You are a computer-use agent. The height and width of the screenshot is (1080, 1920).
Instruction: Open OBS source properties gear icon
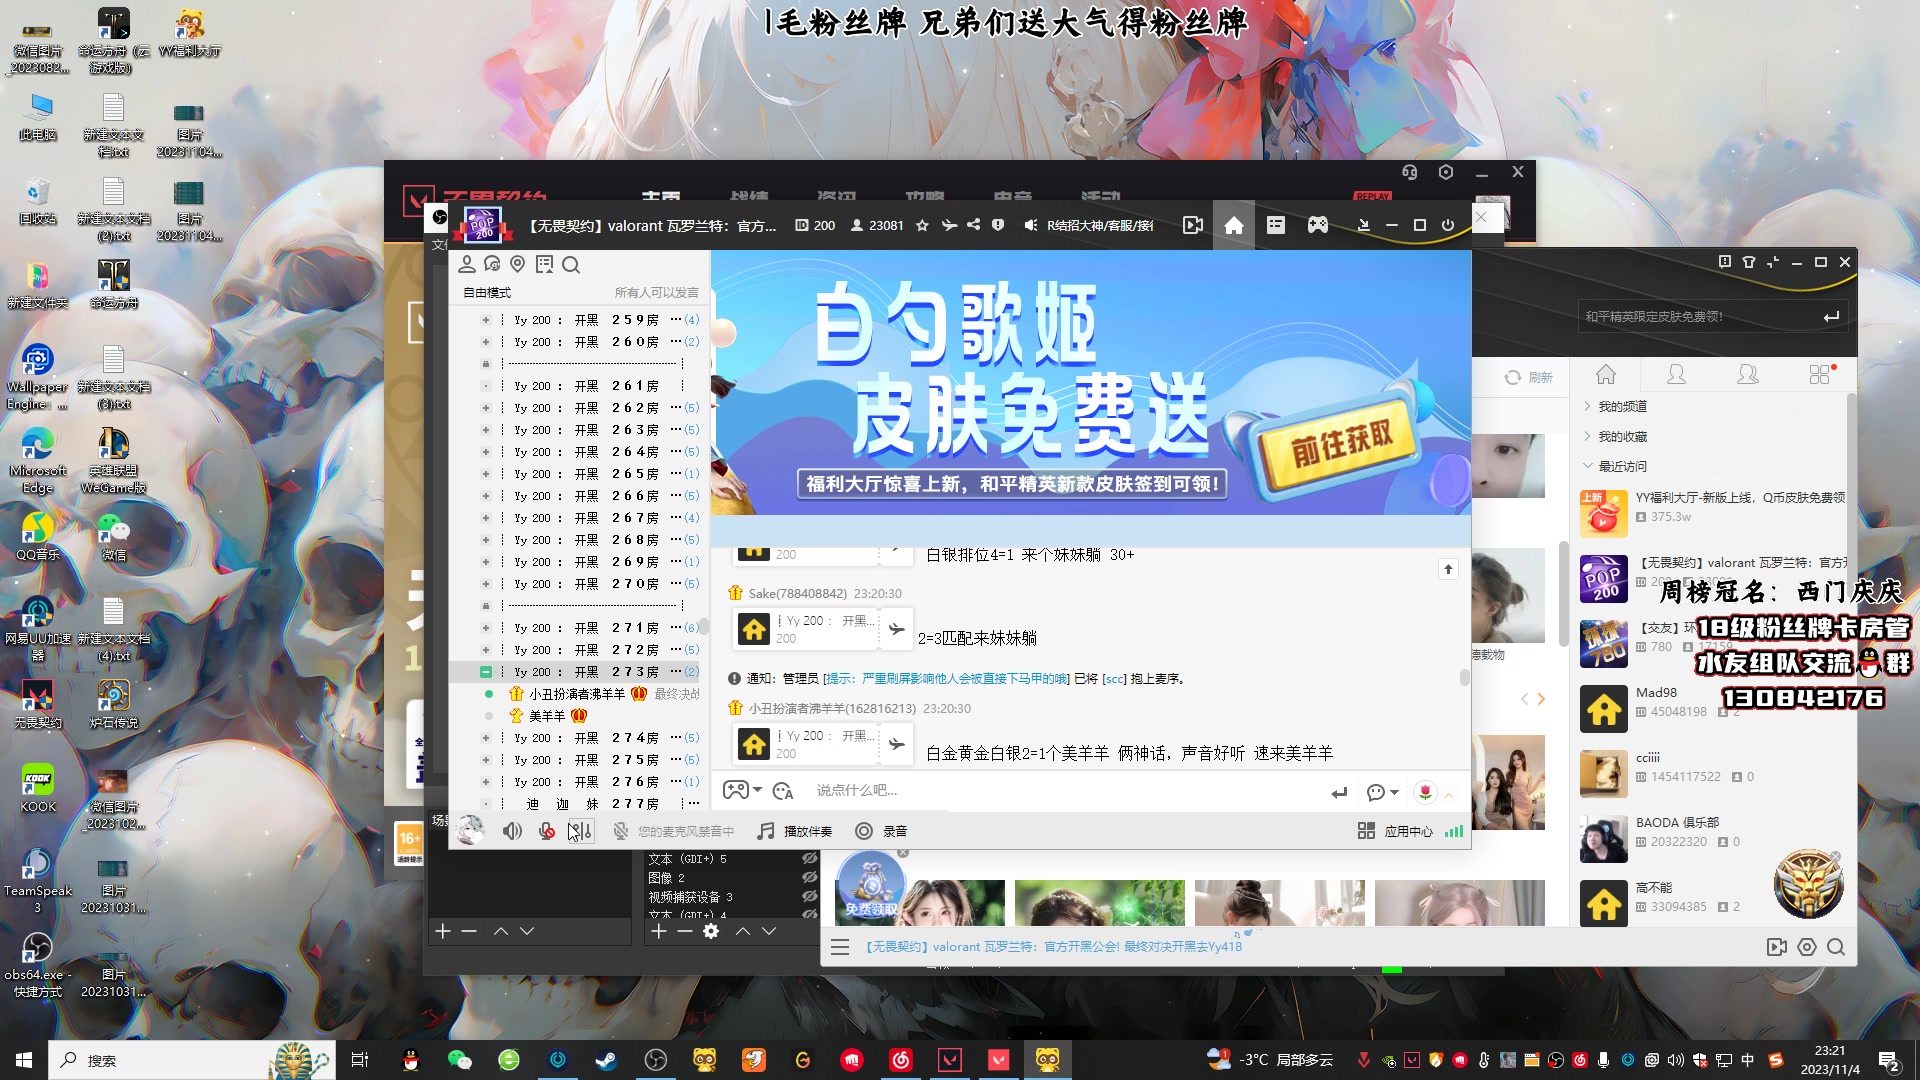pos(711,931)
